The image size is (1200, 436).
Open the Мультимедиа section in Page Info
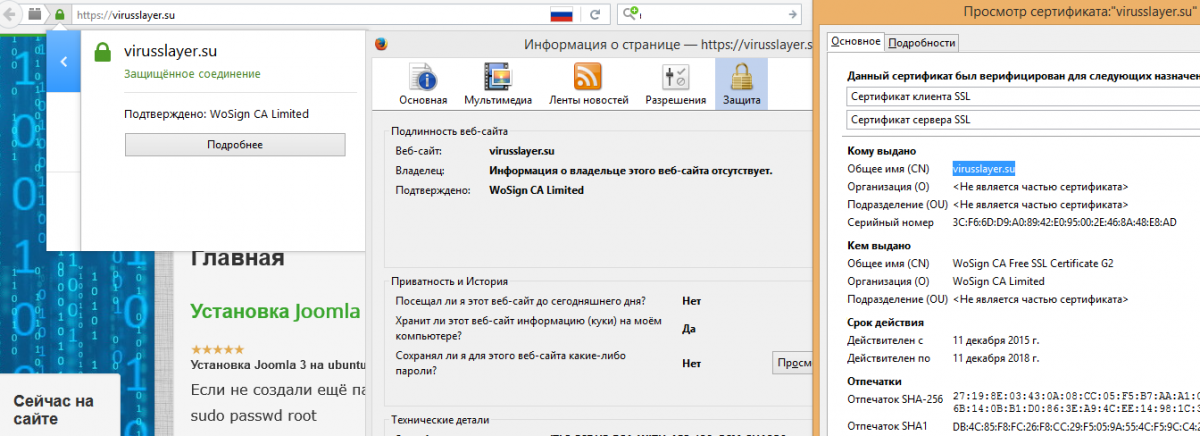click(496, 84)
